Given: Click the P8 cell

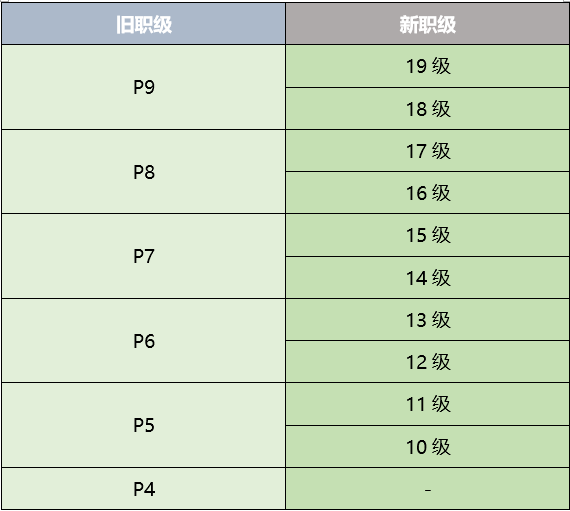Looking at the screenshot, I should 144,172.
